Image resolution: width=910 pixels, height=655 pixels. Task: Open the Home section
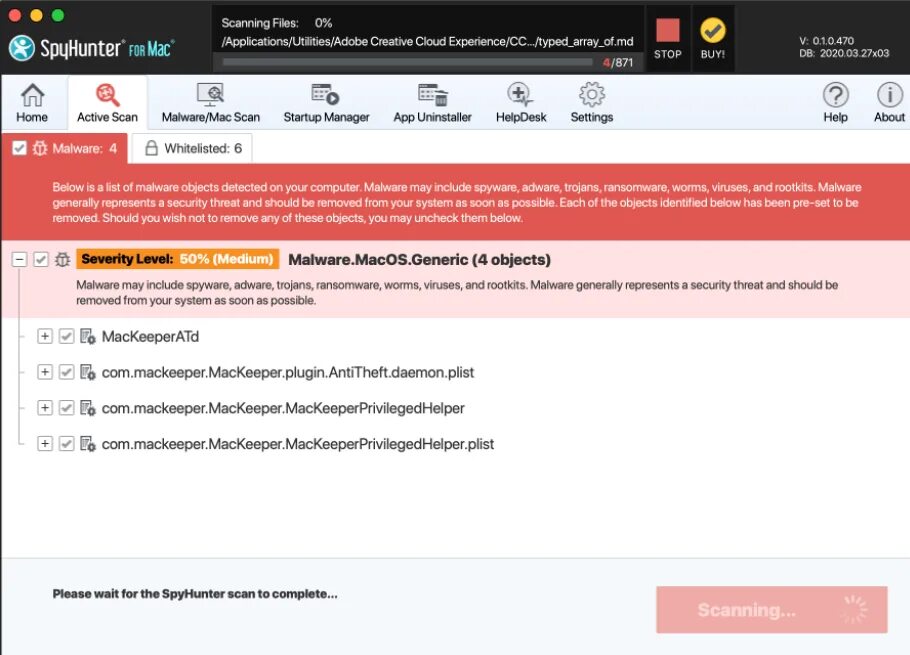(32, 103)
